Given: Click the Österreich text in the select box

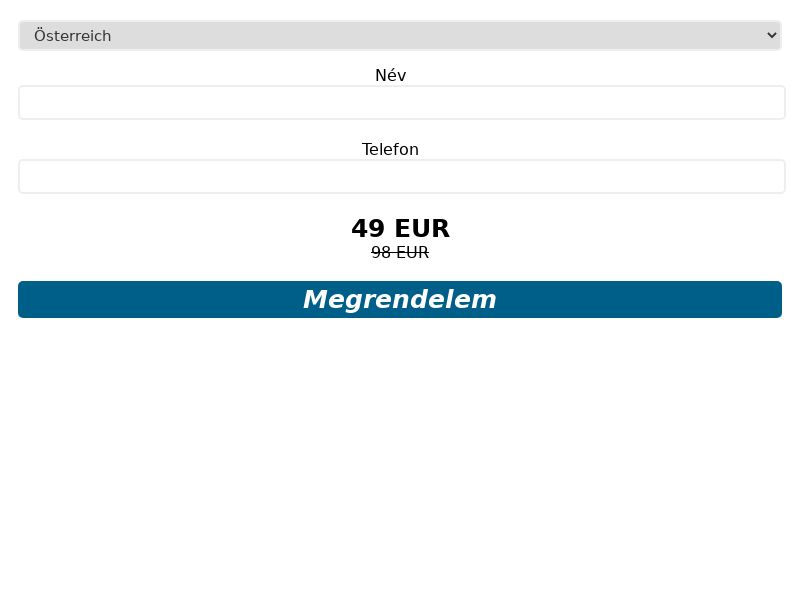Looking at the screenshot, I should coord(72,35).
